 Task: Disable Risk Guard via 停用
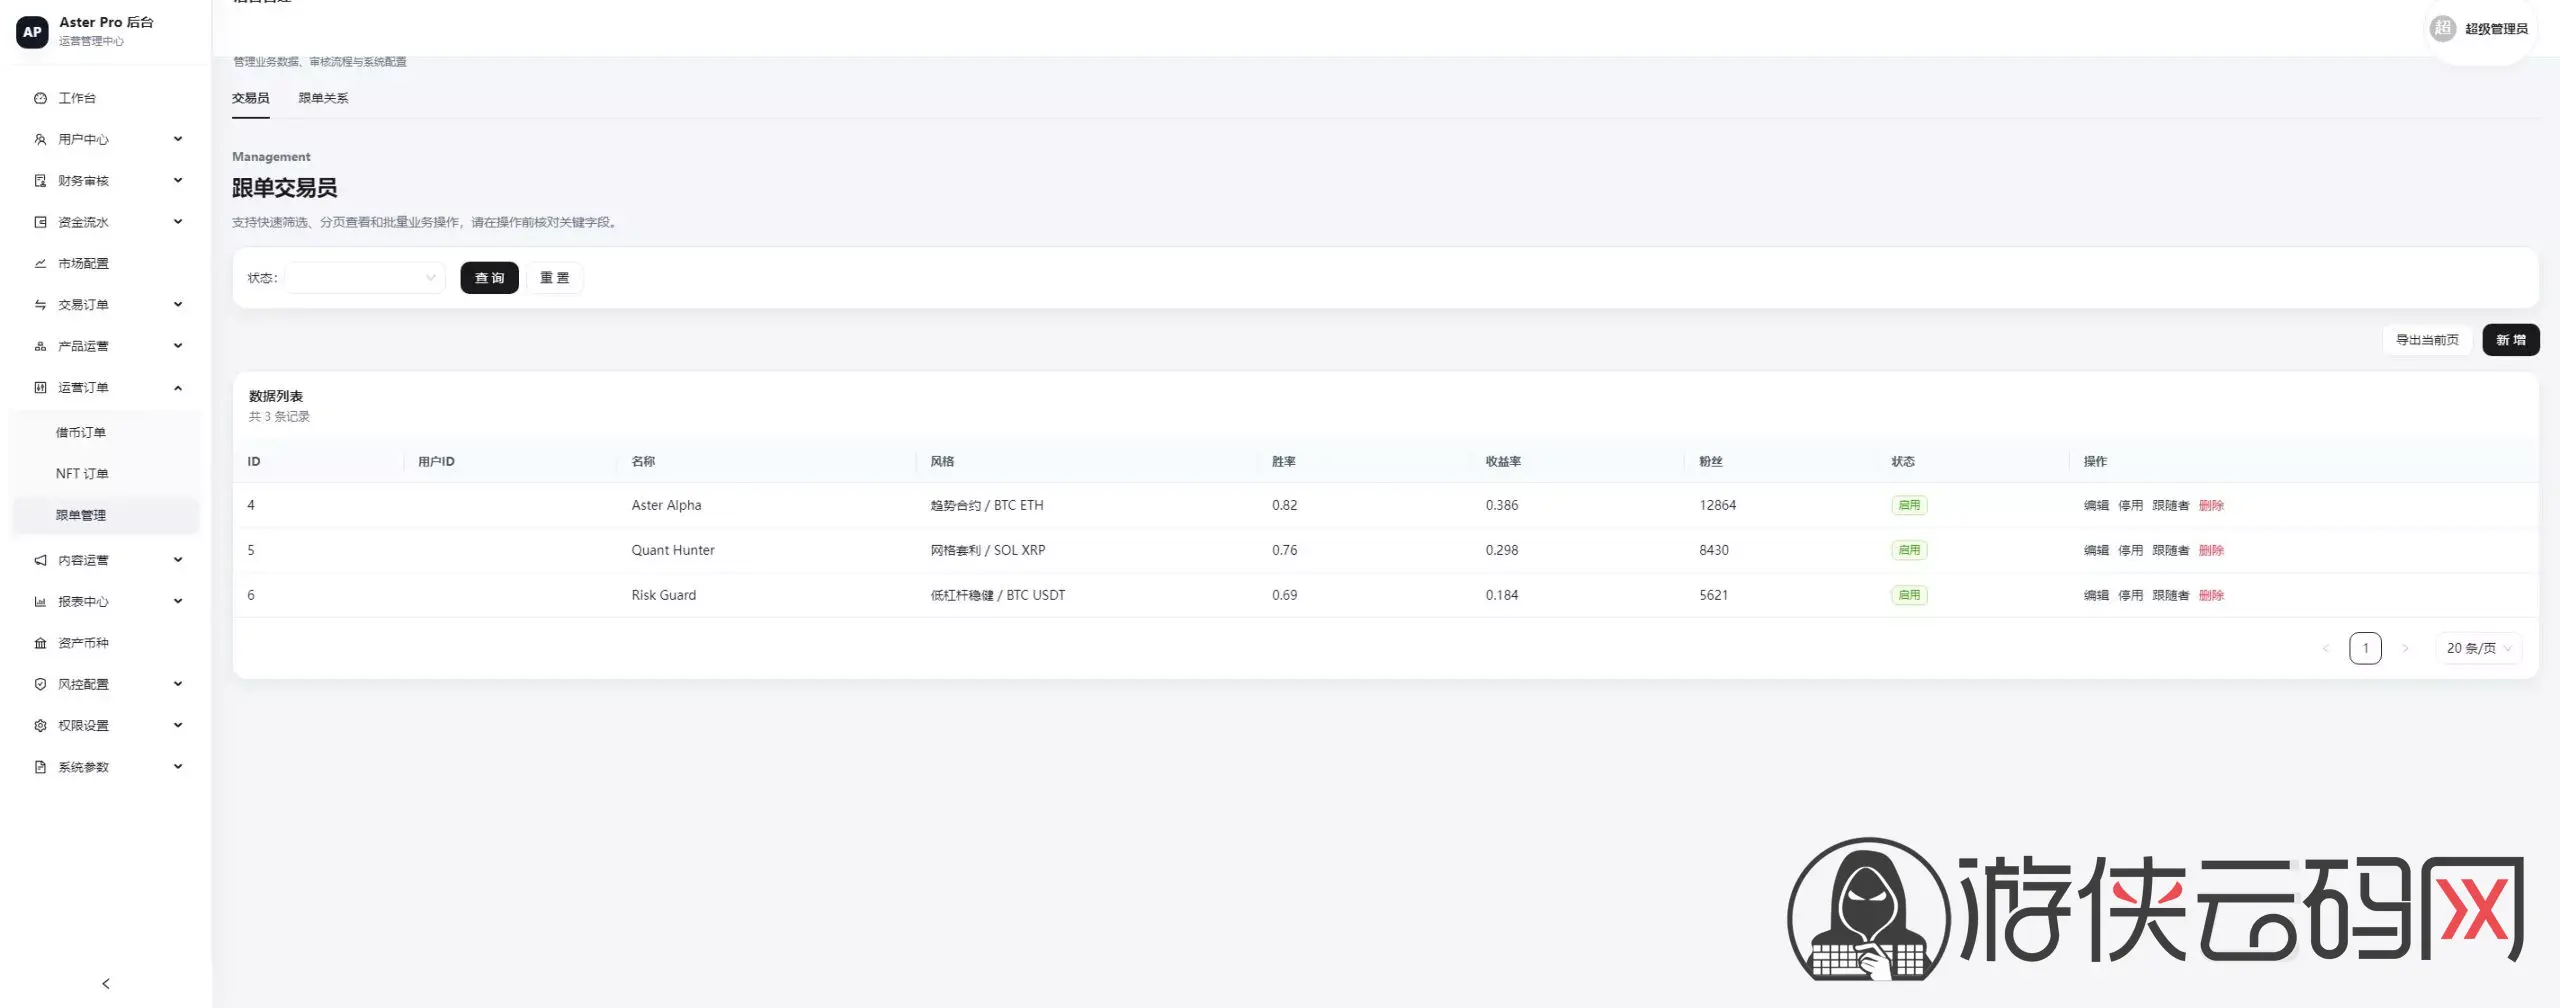pyautogui.click(x=2130, y=596)
